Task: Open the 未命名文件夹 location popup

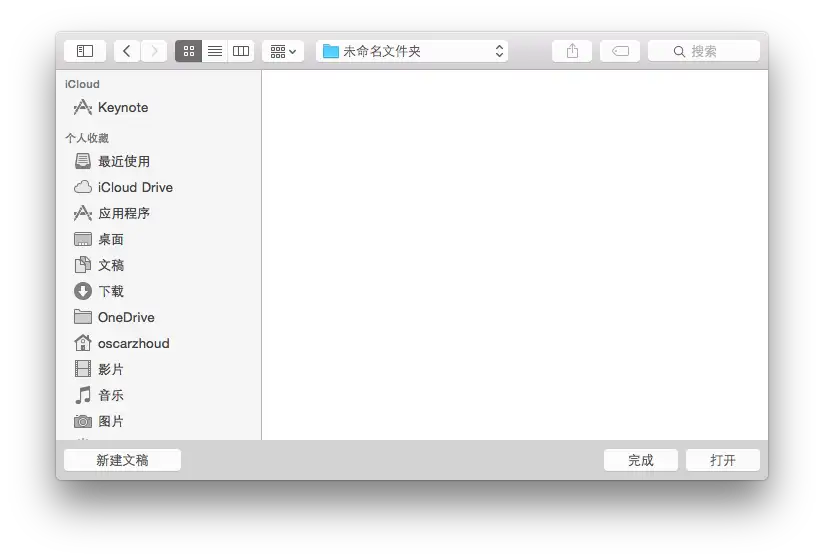Action: tap(412, 51)
